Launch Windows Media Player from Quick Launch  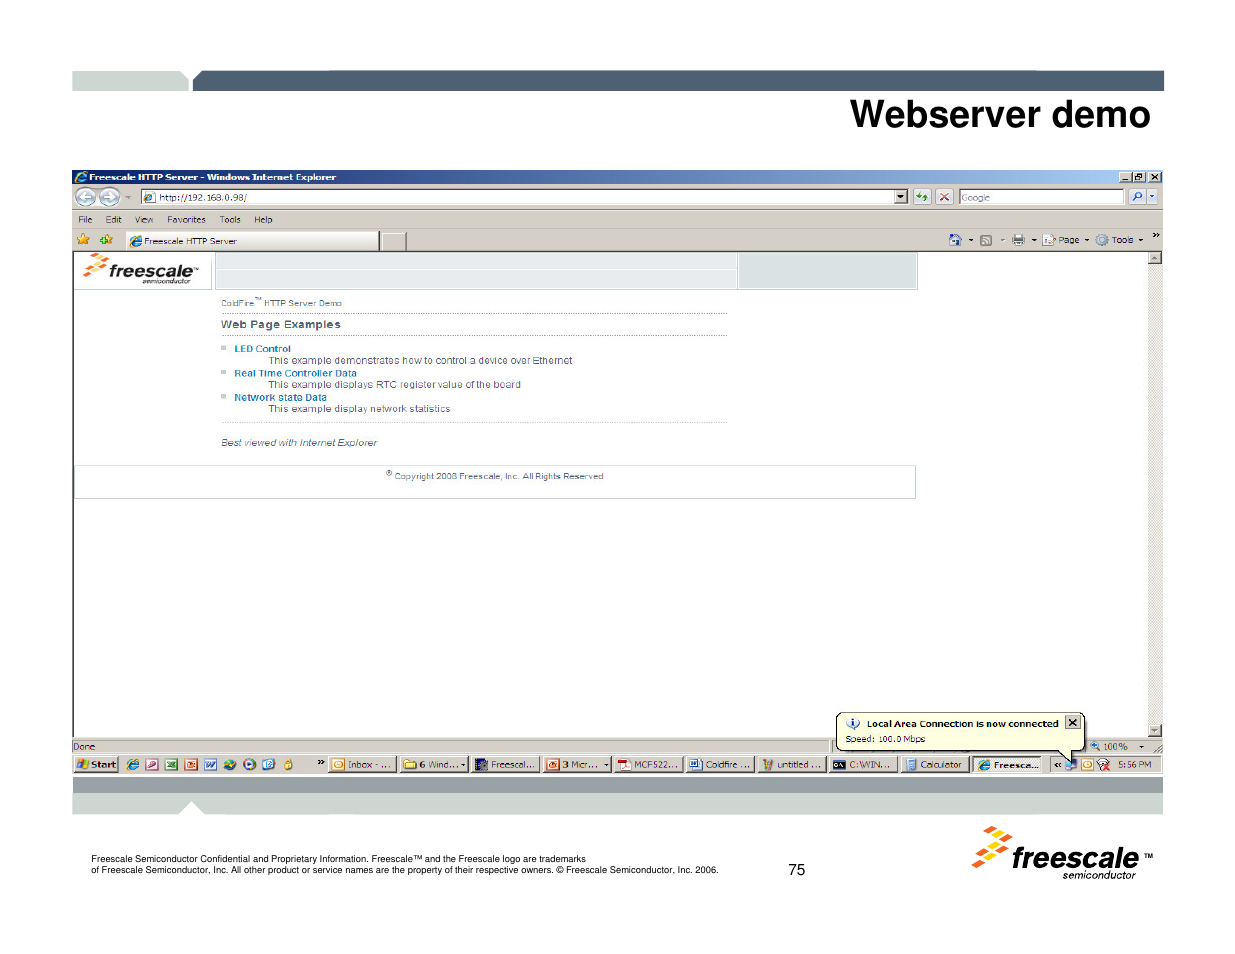[249, 764]
